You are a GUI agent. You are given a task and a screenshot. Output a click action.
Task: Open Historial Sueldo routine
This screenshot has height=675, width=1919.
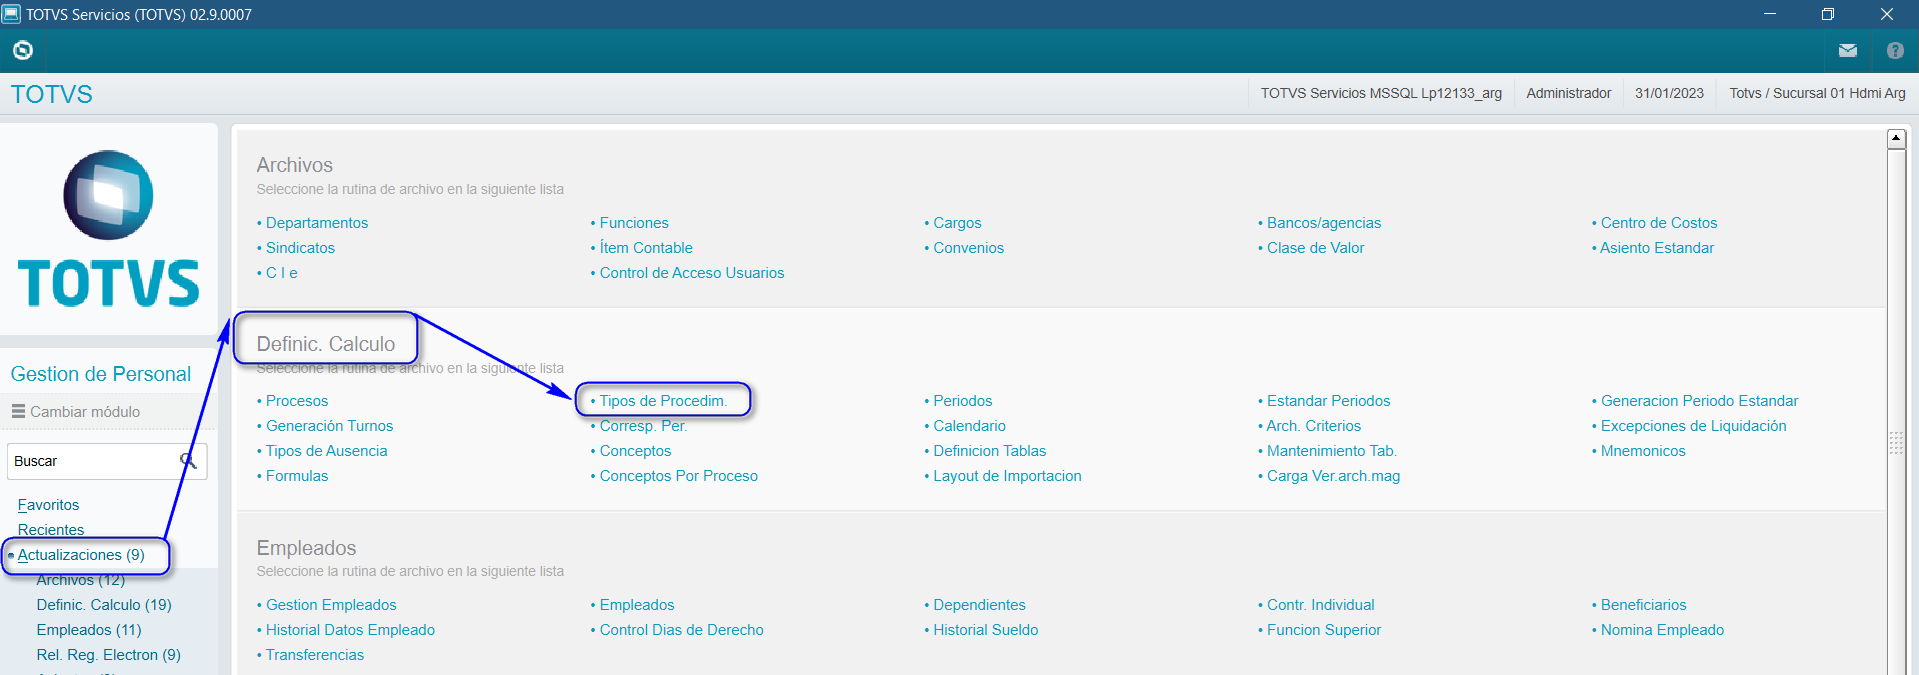(x=985, y=630)
